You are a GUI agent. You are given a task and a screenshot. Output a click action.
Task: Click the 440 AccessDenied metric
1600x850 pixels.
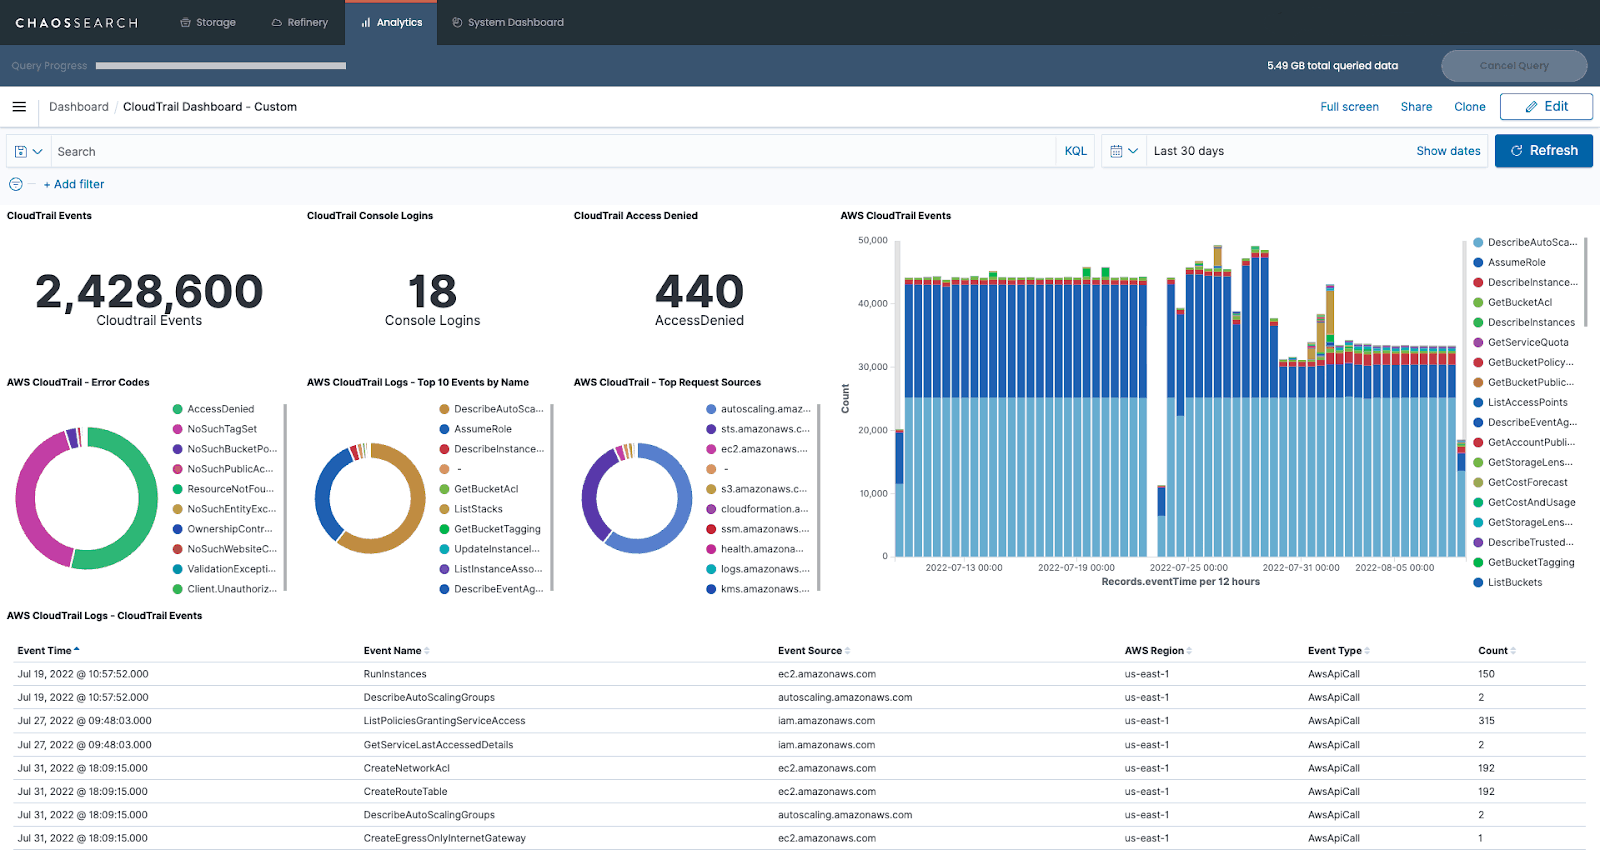(x=699, y=298)
